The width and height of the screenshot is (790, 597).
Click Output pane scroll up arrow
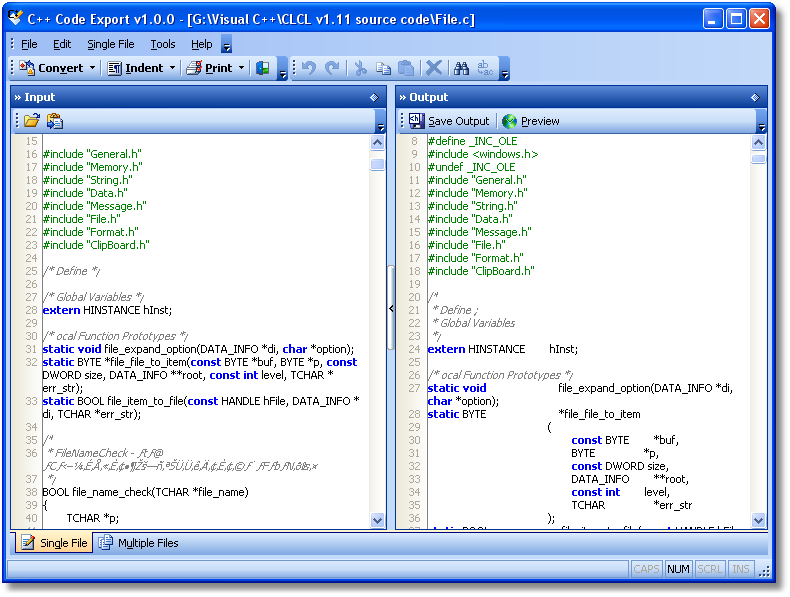758,143
